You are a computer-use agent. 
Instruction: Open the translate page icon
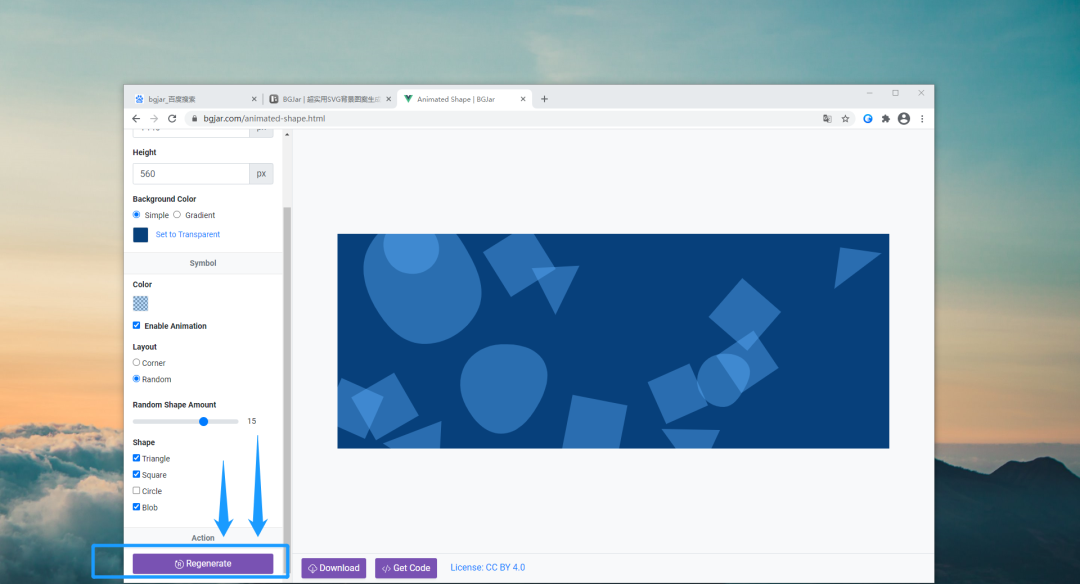[827, 118]
